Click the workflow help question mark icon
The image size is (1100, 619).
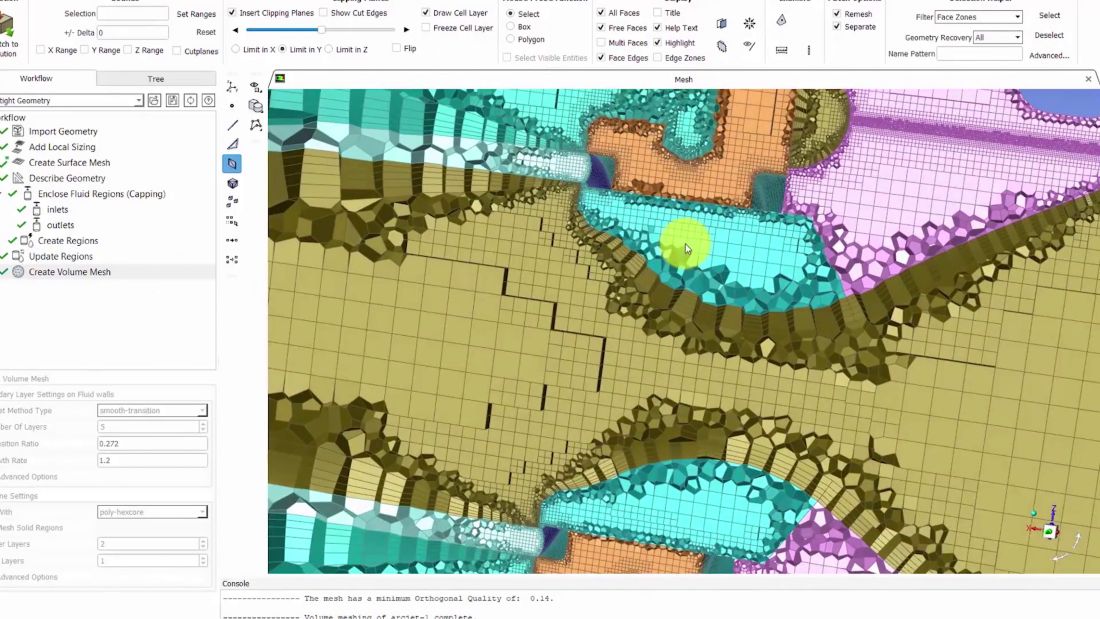point(208,100)
